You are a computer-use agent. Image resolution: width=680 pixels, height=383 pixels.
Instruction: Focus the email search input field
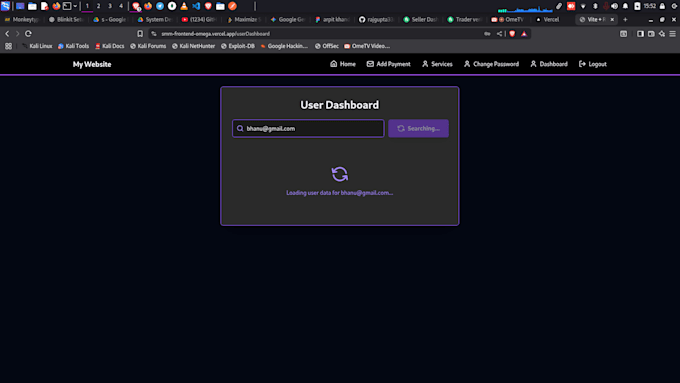click(x=308, y=128)
